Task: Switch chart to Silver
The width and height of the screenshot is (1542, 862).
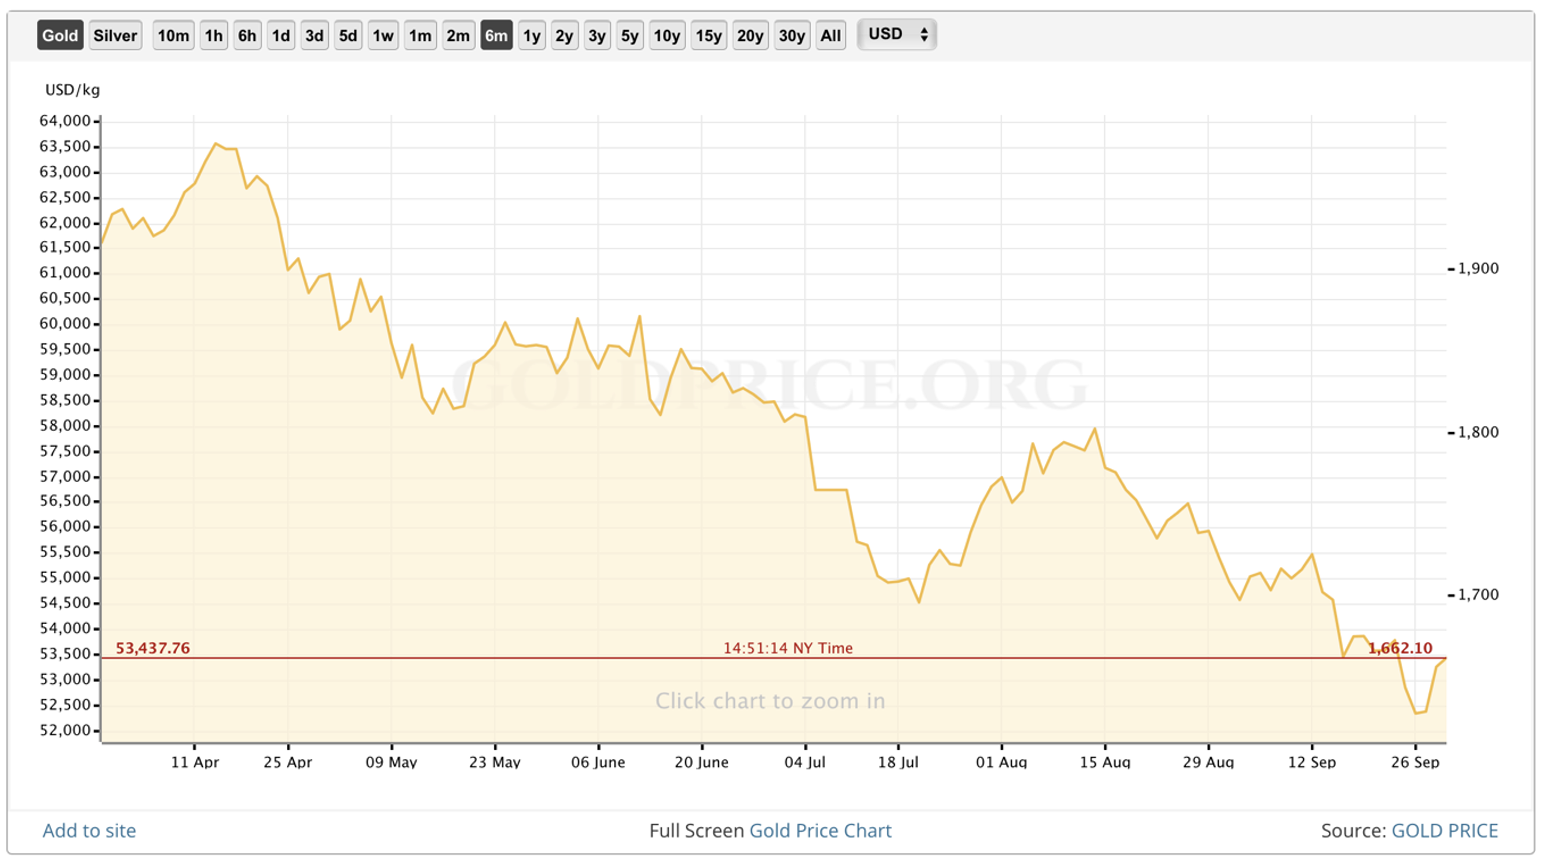Action: (115, 36)
